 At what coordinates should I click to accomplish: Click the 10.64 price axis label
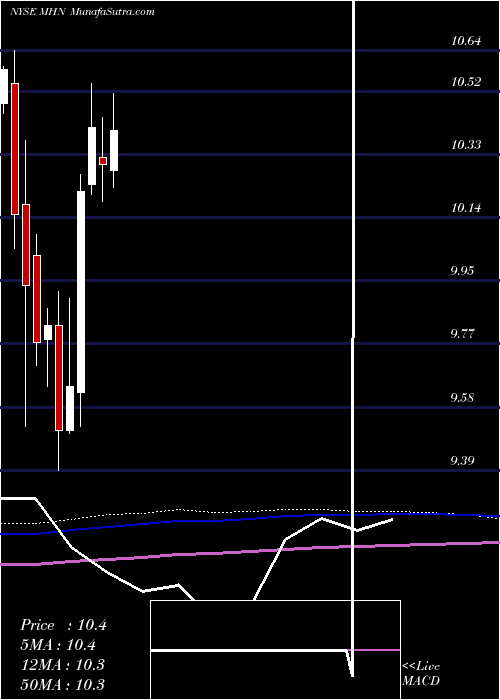(x=466, y=41)
